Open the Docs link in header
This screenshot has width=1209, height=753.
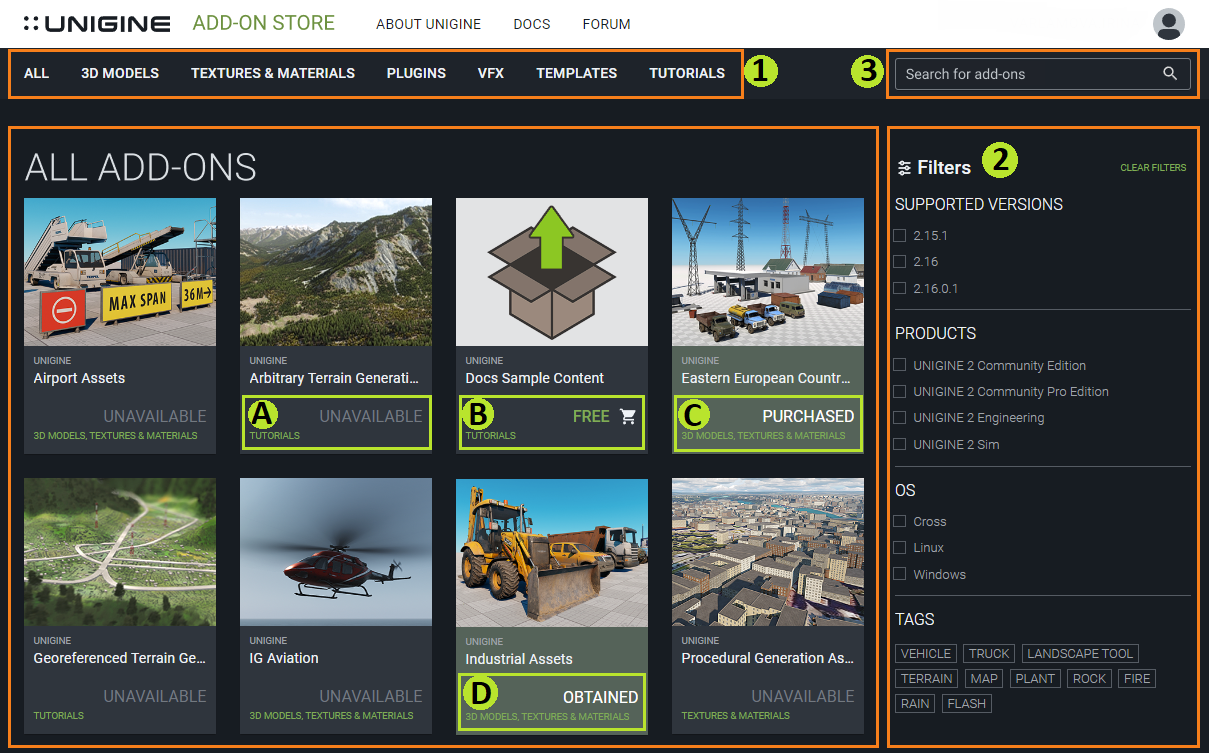pyautogui.click(x=531, y=24)
